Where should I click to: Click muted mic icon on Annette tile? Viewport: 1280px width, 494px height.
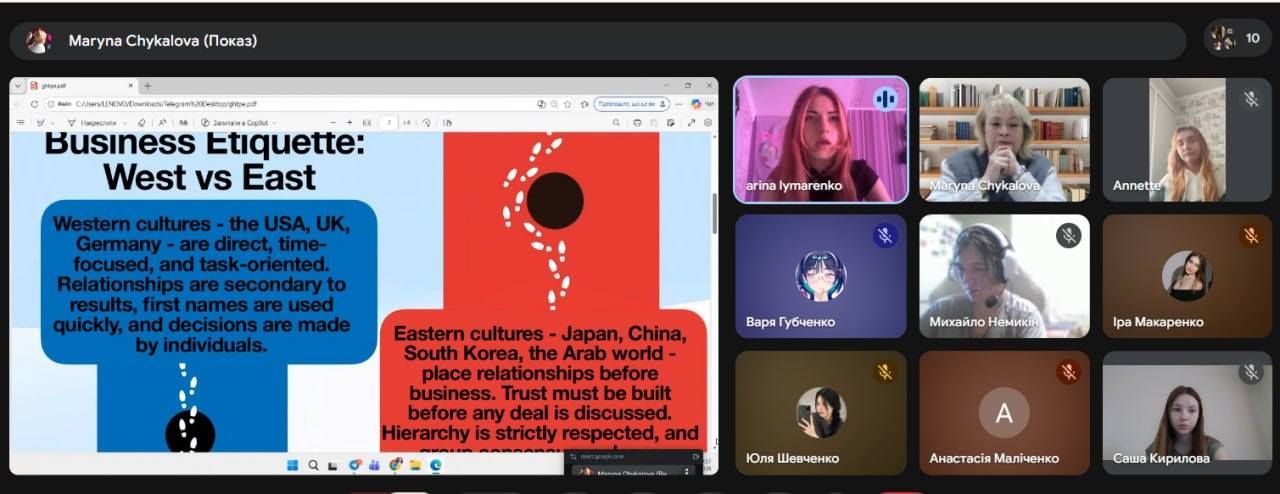tap(1250, 99)
